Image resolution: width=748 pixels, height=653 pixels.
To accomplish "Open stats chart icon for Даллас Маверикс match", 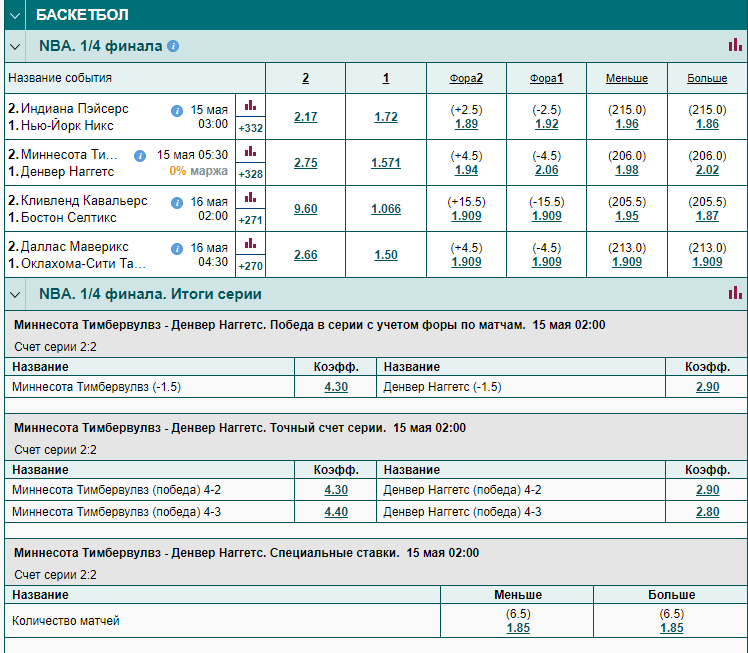I will (x=250, y=244).
